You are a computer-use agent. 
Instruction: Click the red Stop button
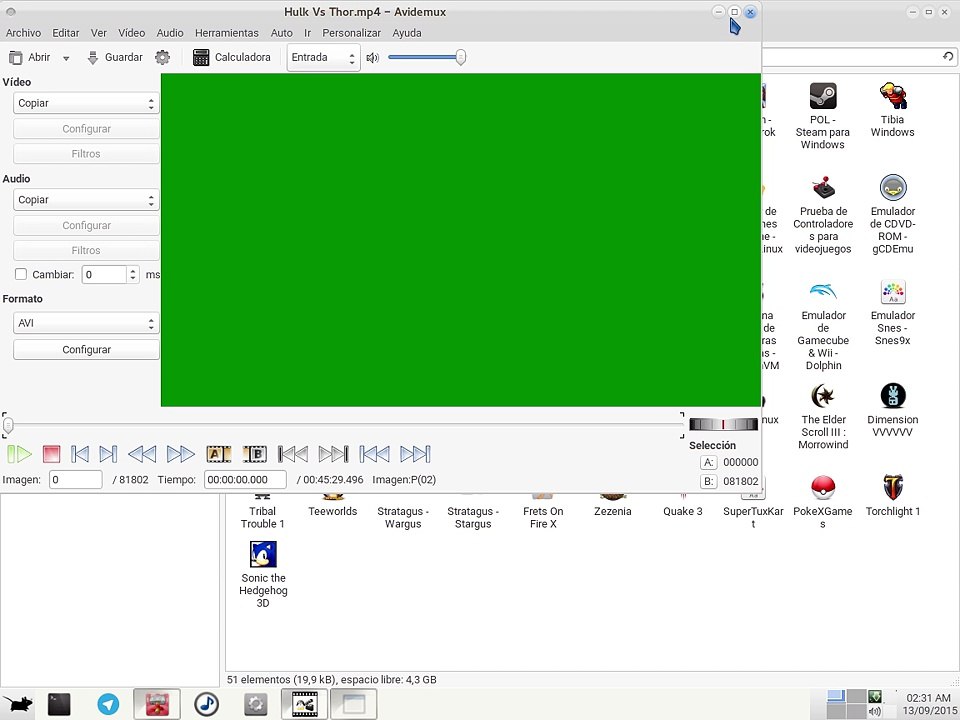point(51,454)
